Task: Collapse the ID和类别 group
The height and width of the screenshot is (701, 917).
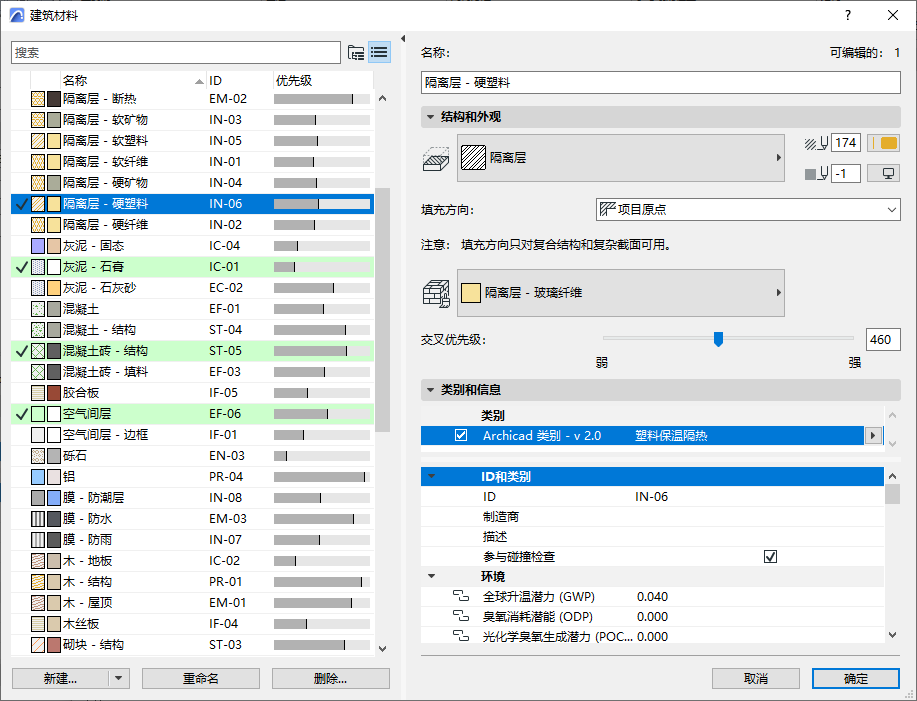Action: point(432,476)
